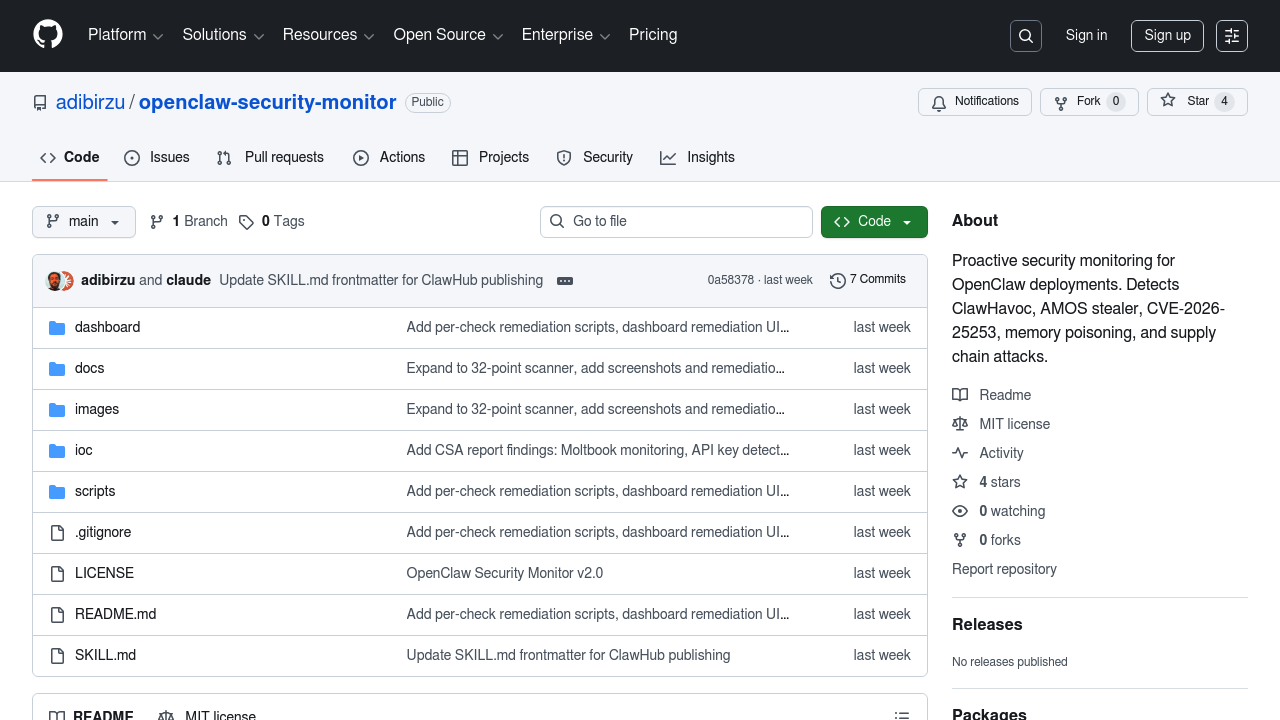Open the README outline icon

pyautogui.click(x=902, y=715)
